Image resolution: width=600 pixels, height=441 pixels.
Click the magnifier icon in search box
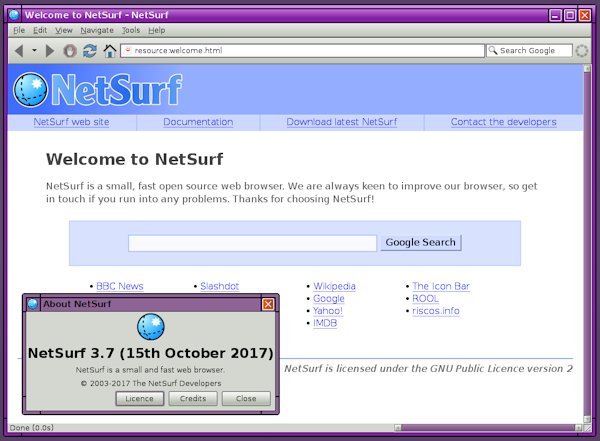coord(493,50)
